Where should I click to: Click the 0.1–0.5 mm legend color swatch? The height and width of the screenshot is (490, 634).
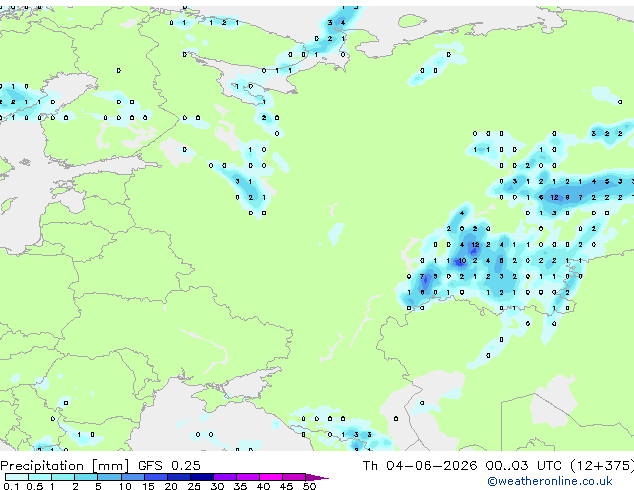[17, 477]
